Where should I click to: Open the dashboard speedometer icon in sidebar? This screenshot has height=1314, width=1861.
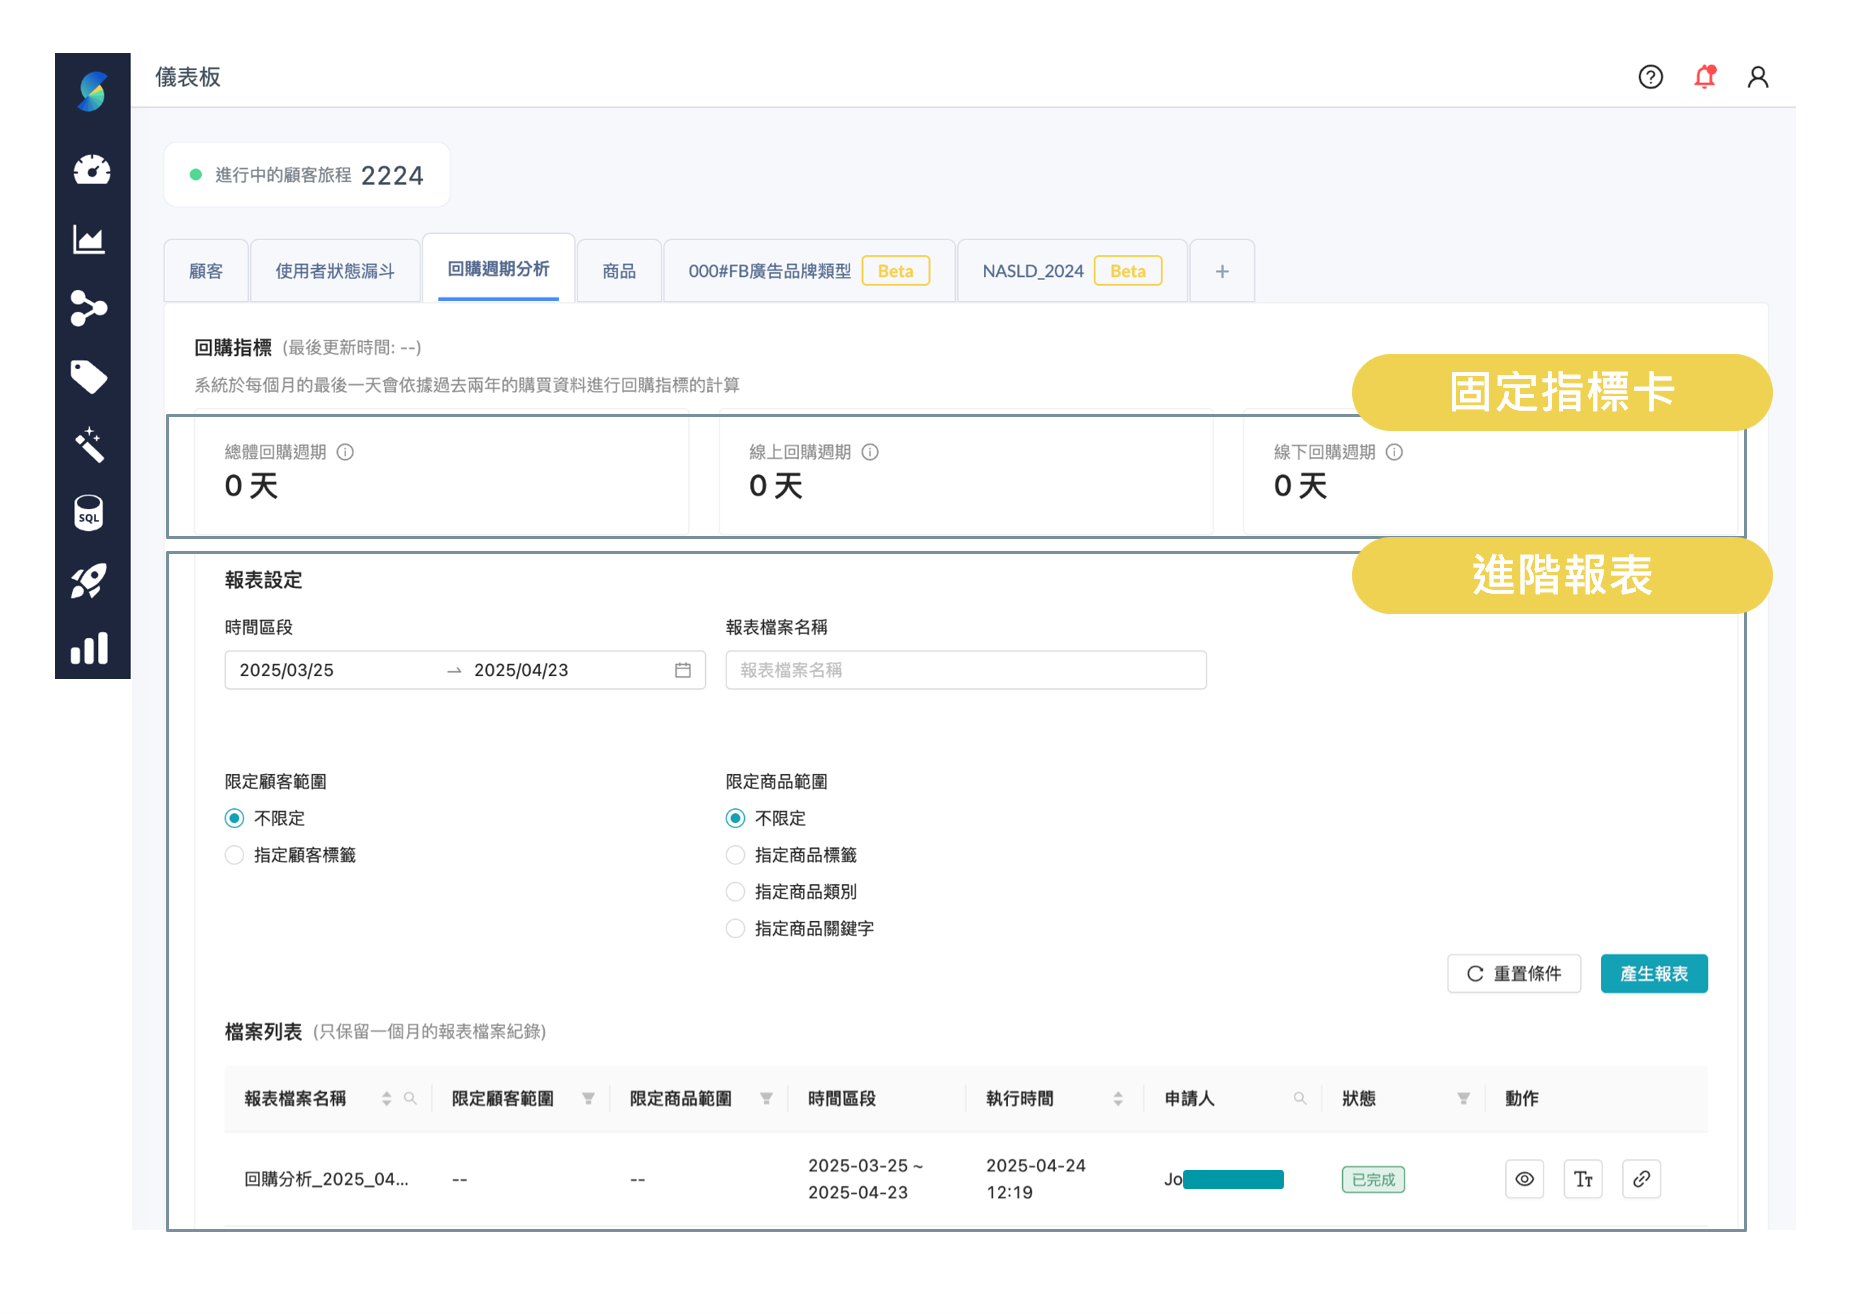(91, 170)
